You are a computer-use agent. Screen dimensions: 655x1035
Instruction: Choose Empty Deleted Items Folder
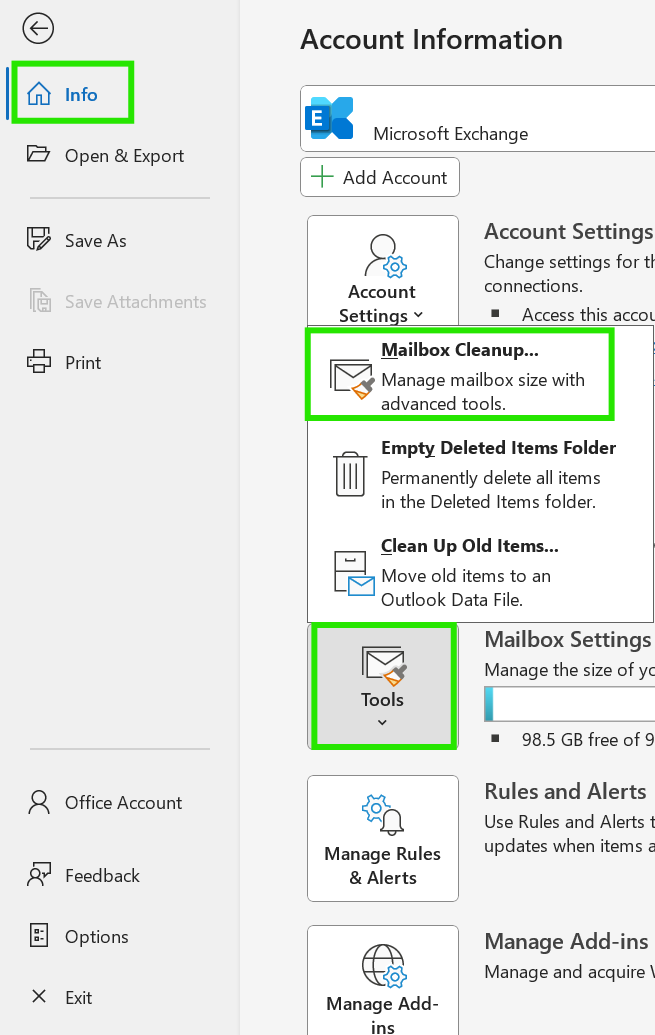coord(480,474)
